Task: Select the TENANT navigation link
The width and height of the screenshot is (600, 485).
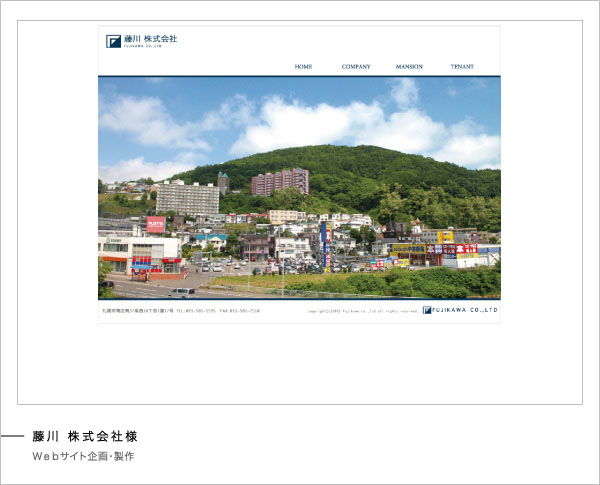Action: tap(462, 67)
